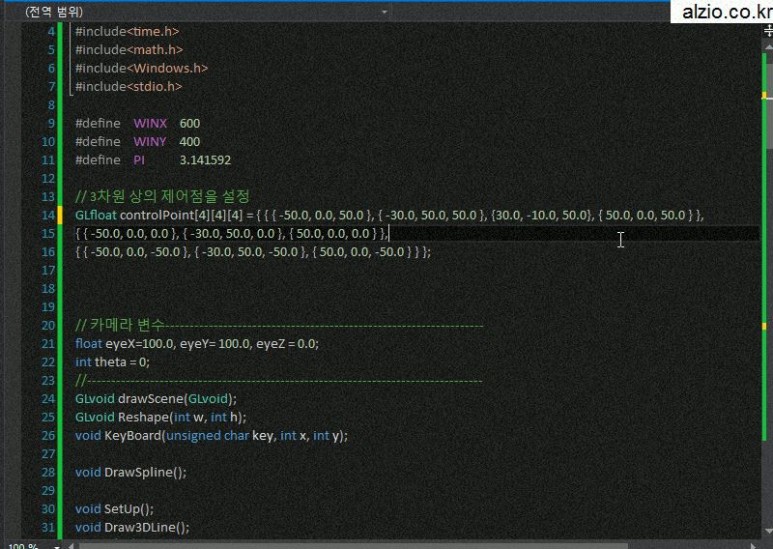The image size is (773, 549).
Task: Place cursor on #include<Windows.h> line
Action: pyautogui.click(x=141, y=68)
